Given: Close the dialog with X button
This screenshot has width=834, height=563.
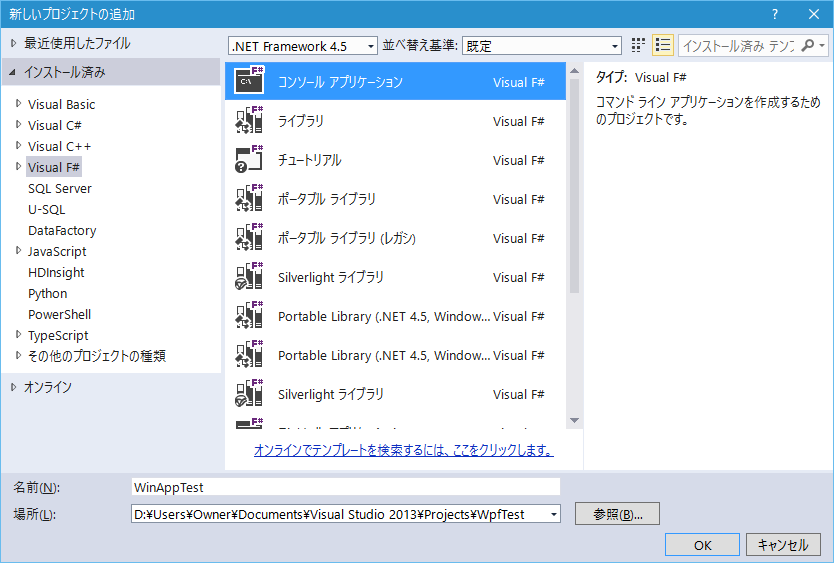Looking at the screenshot, I should pos(813,14).
